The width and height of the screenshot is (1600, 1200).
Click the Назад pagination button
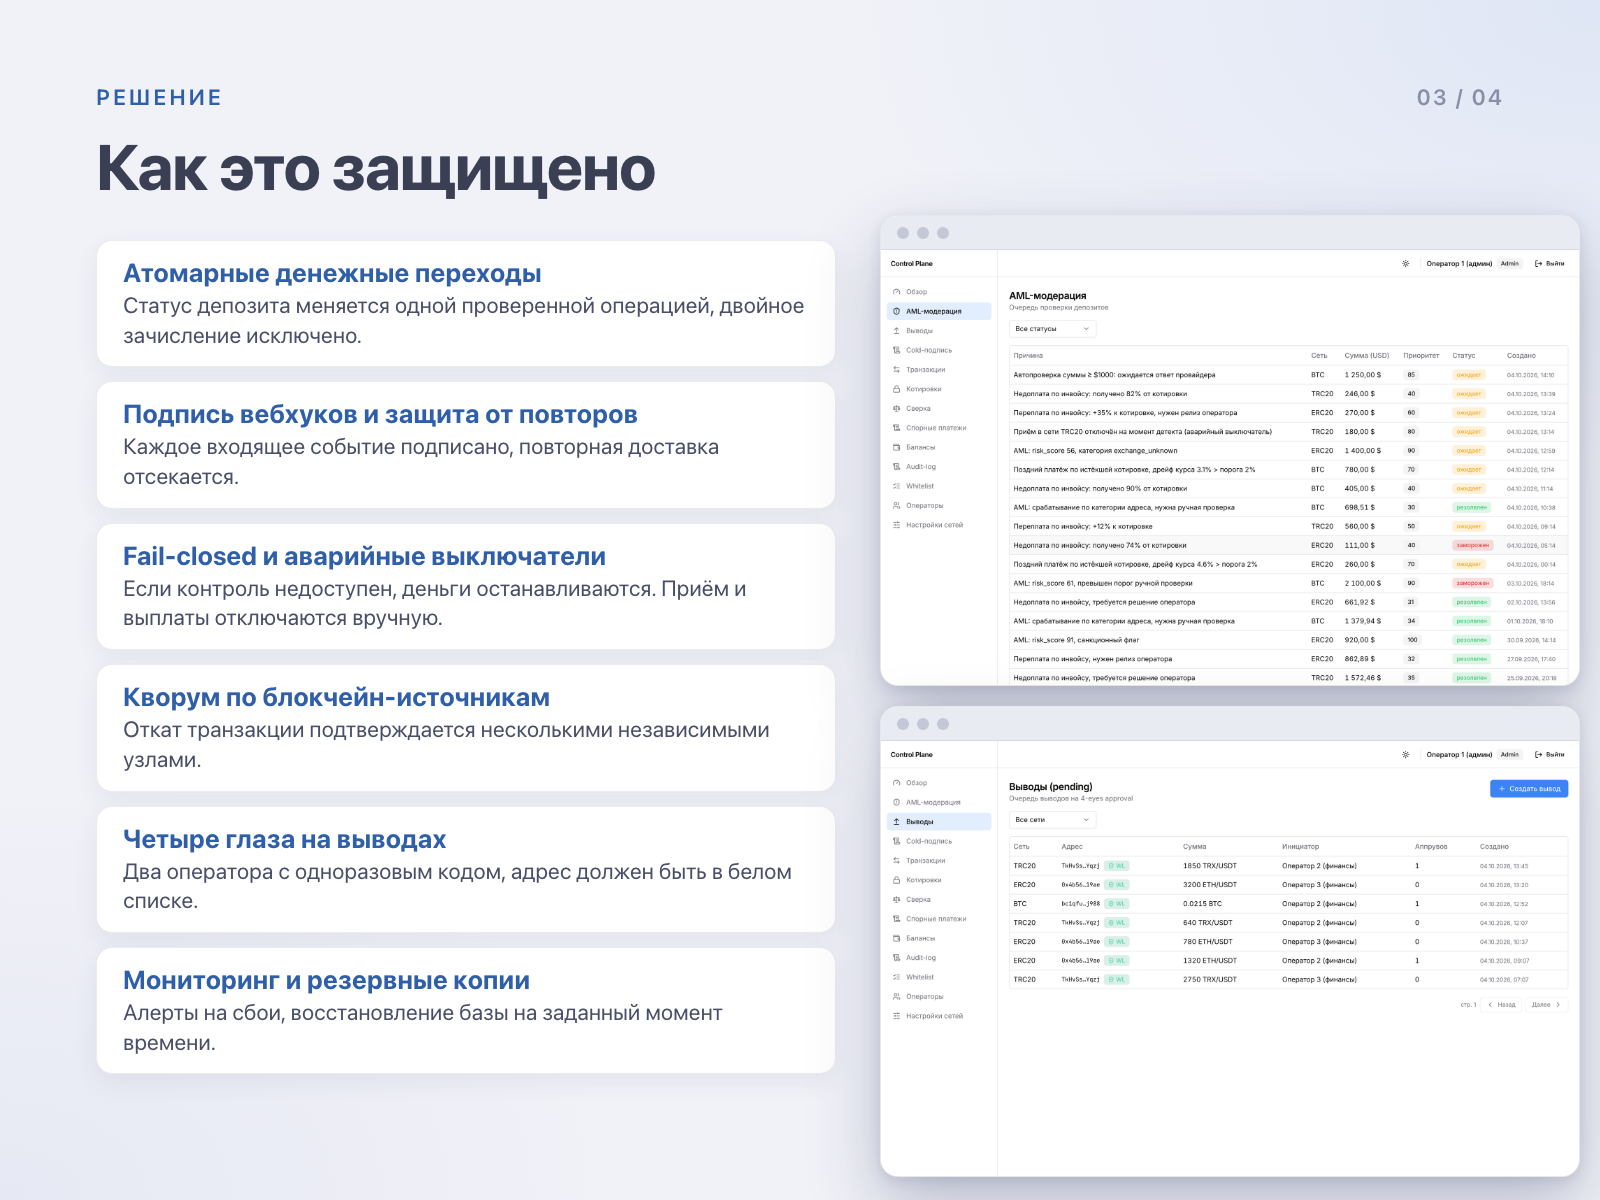[x=1502, y=1005]
